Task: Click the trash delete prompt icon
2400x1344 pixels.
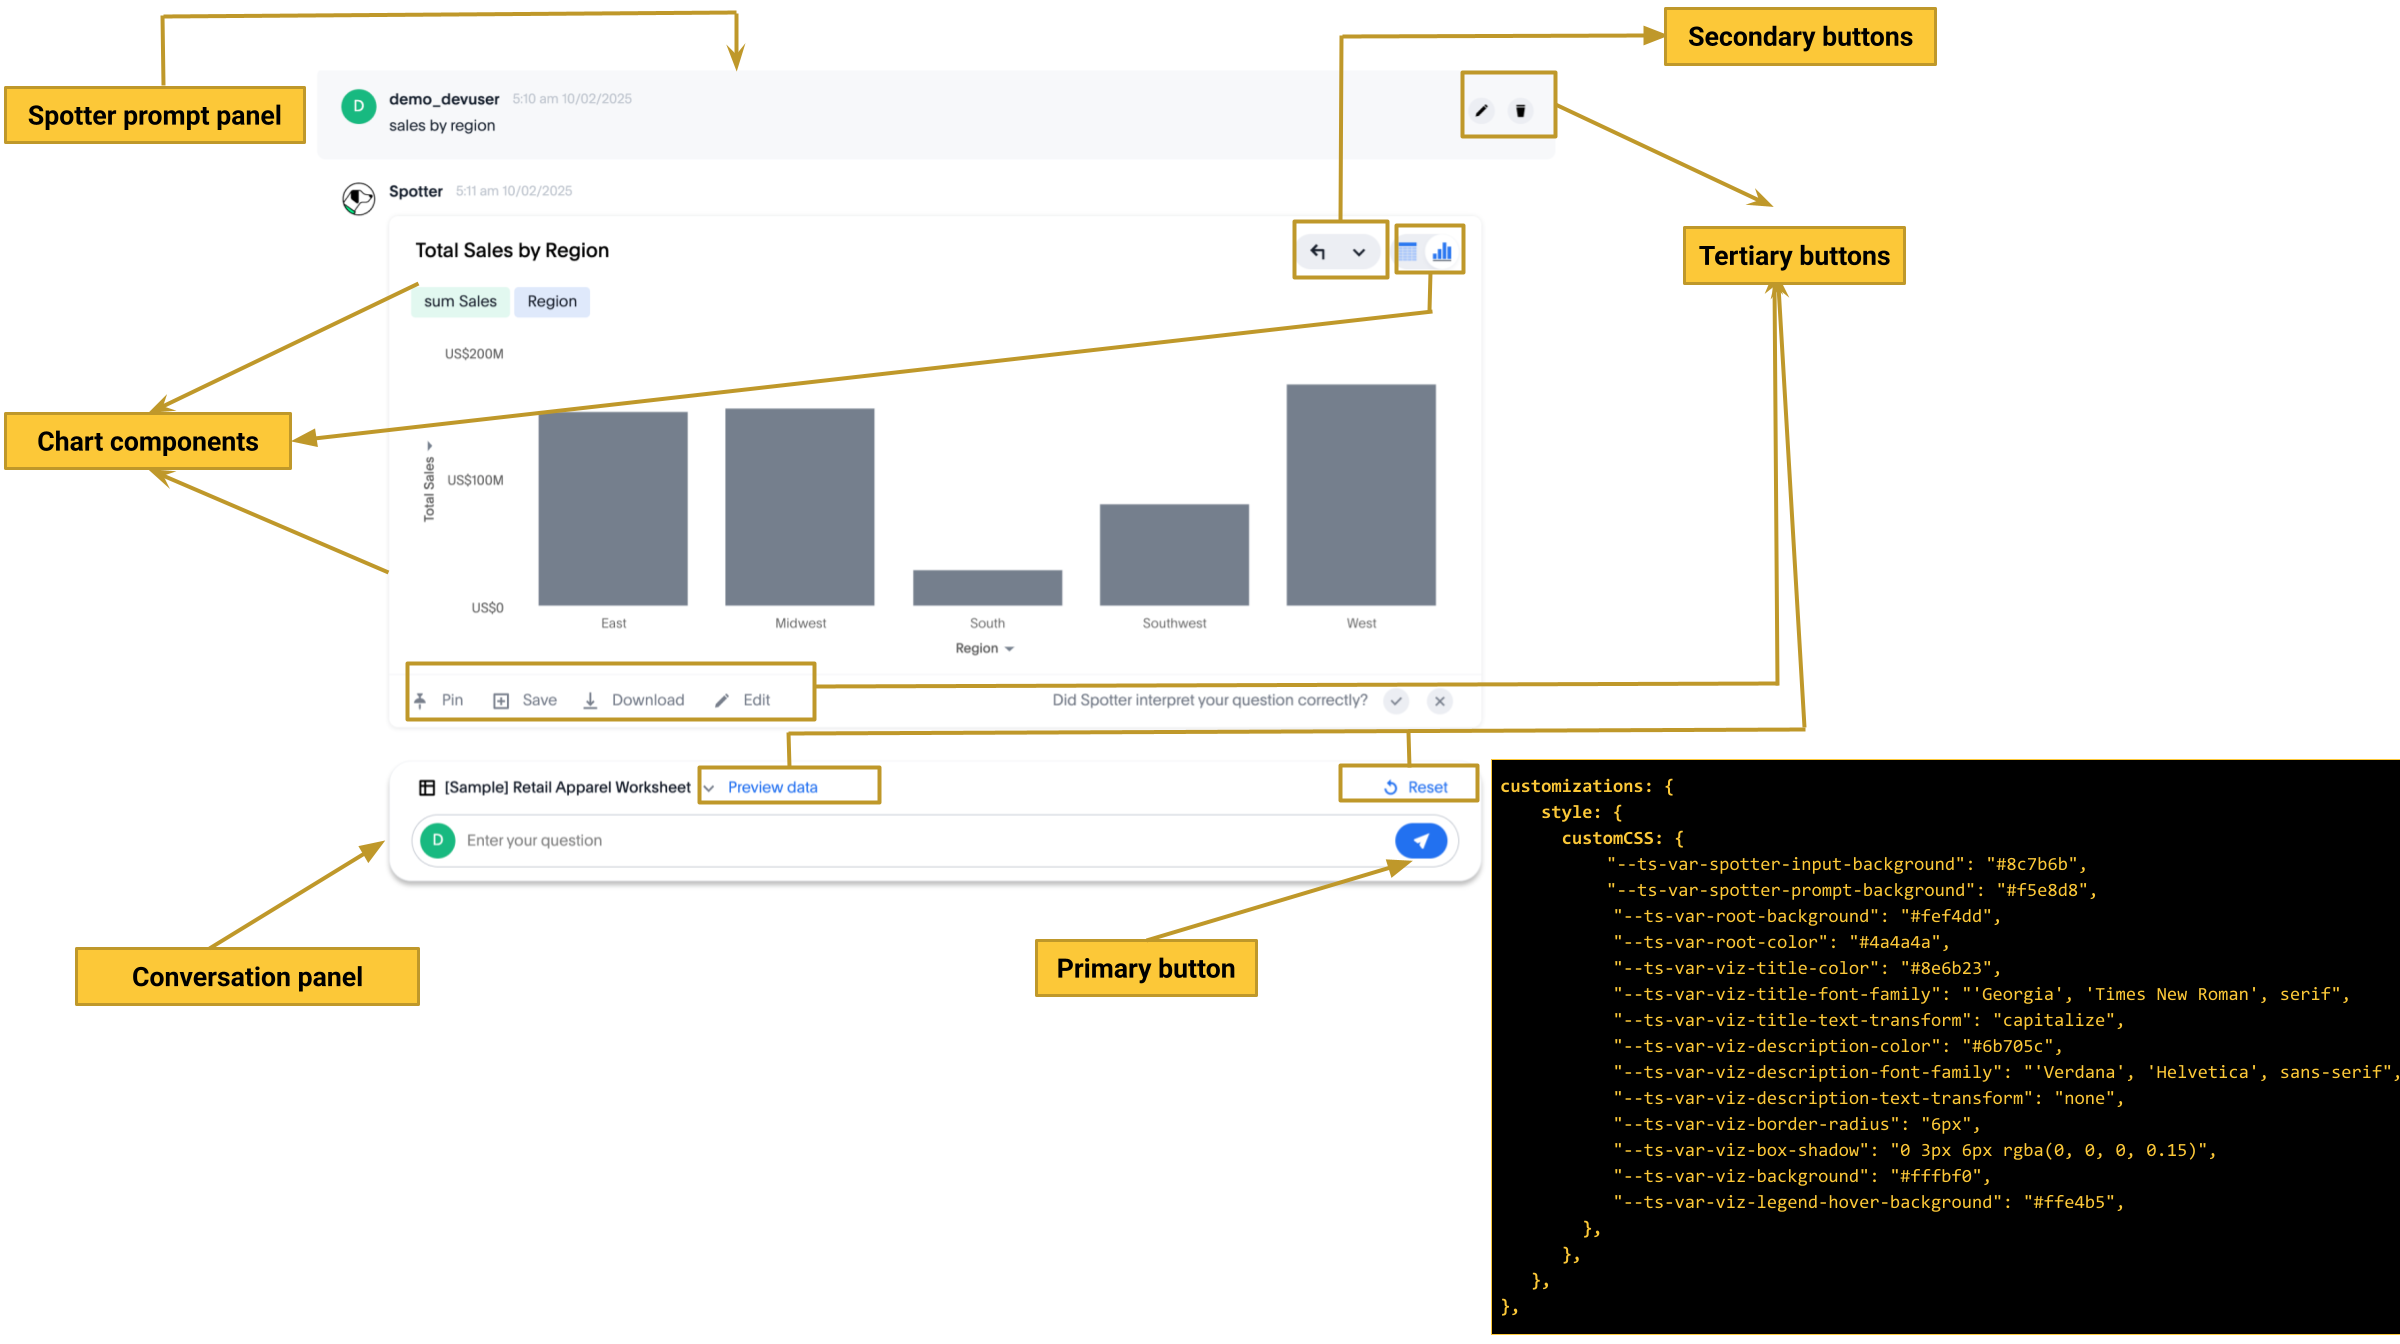Action: tap(1520, 111)
